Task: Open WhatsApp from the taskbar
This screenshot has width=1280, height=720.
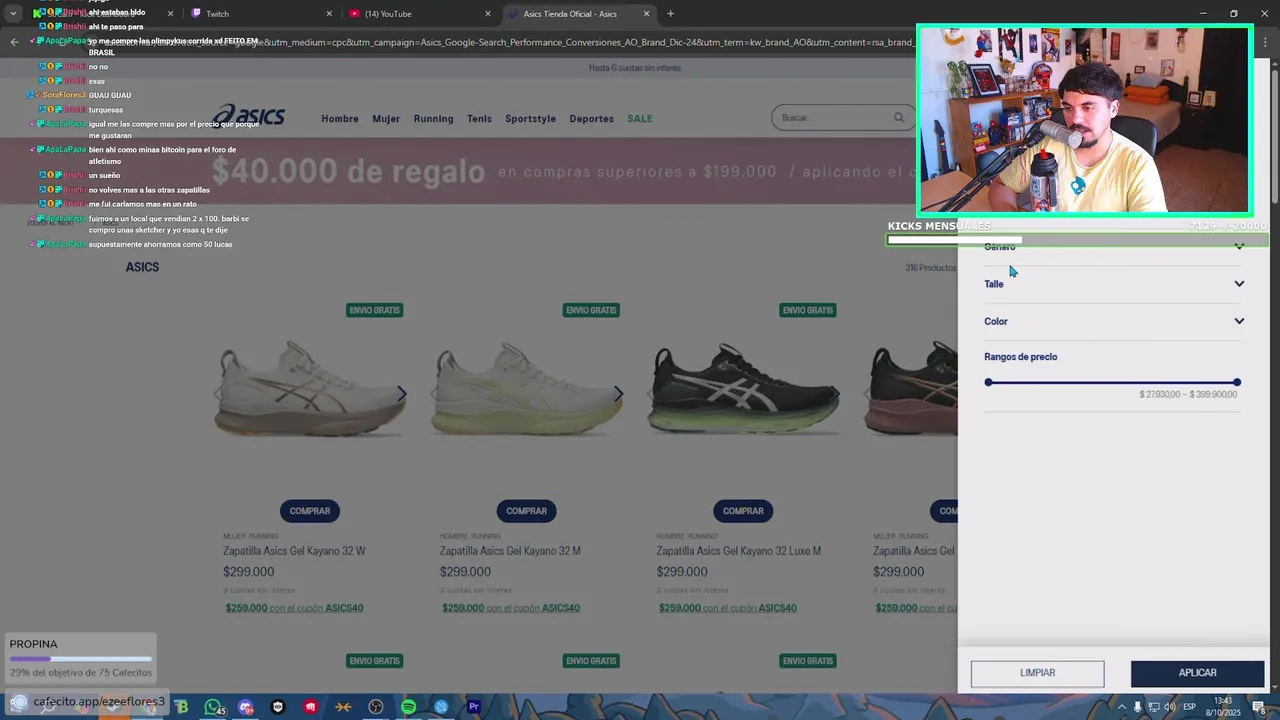Action: pos(213,707)
